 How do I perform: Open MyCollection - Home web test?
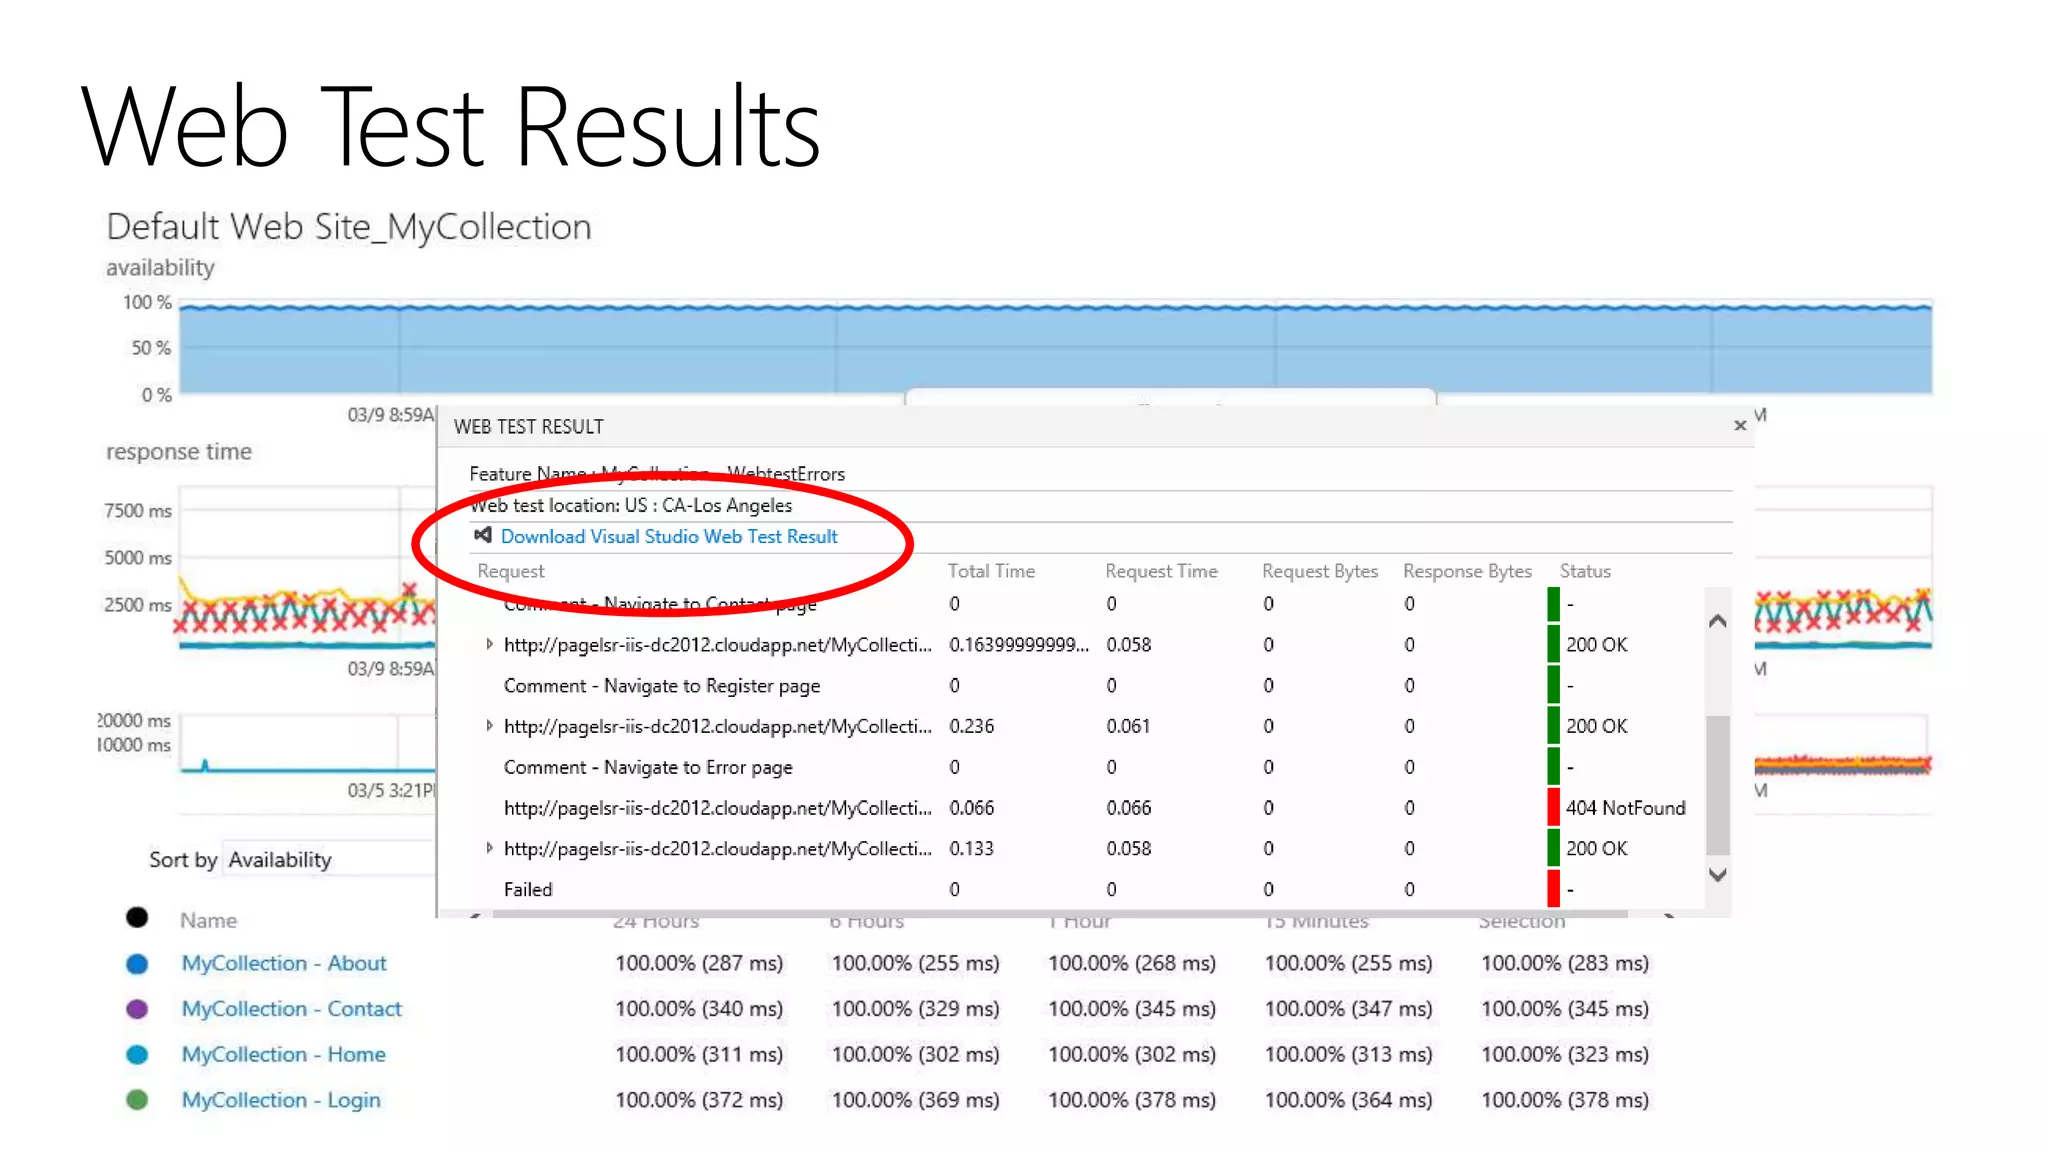[x=283, y=1054]
